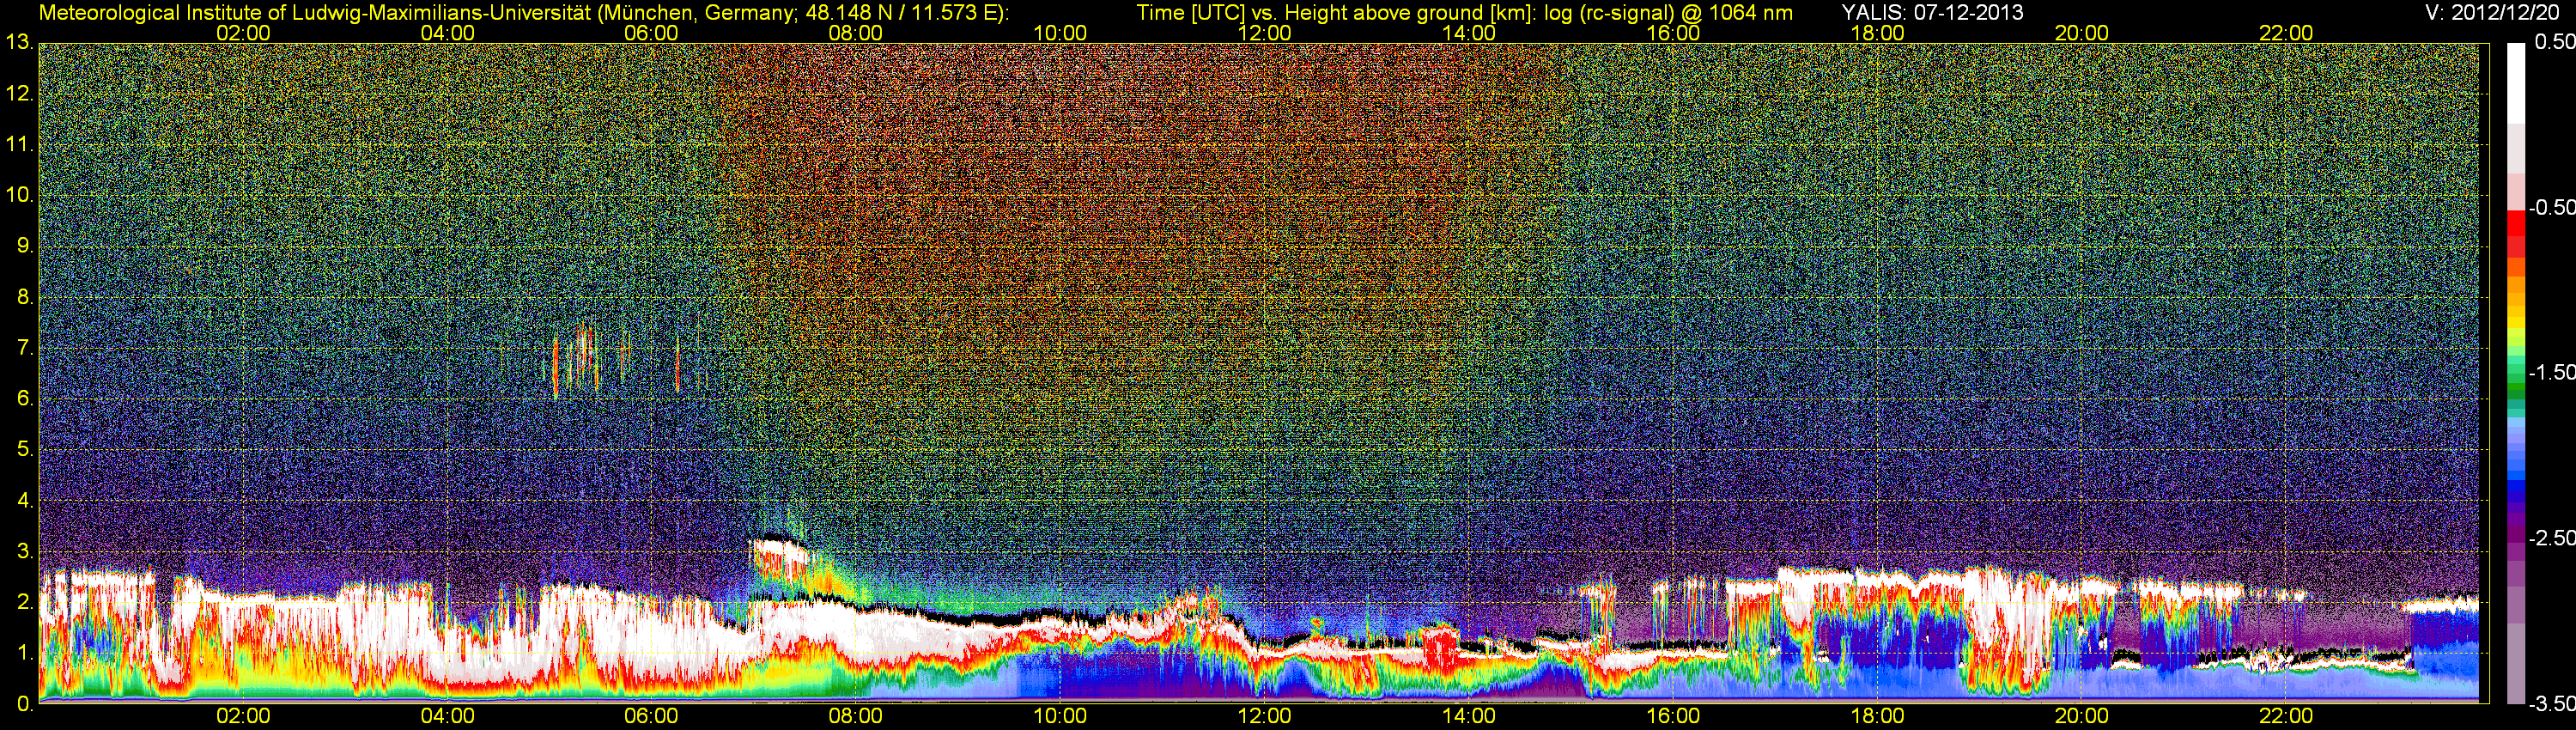Select the 12 km height axis label
The image size is (2576, 730).
pyautogui.click(x=19, y=94)
